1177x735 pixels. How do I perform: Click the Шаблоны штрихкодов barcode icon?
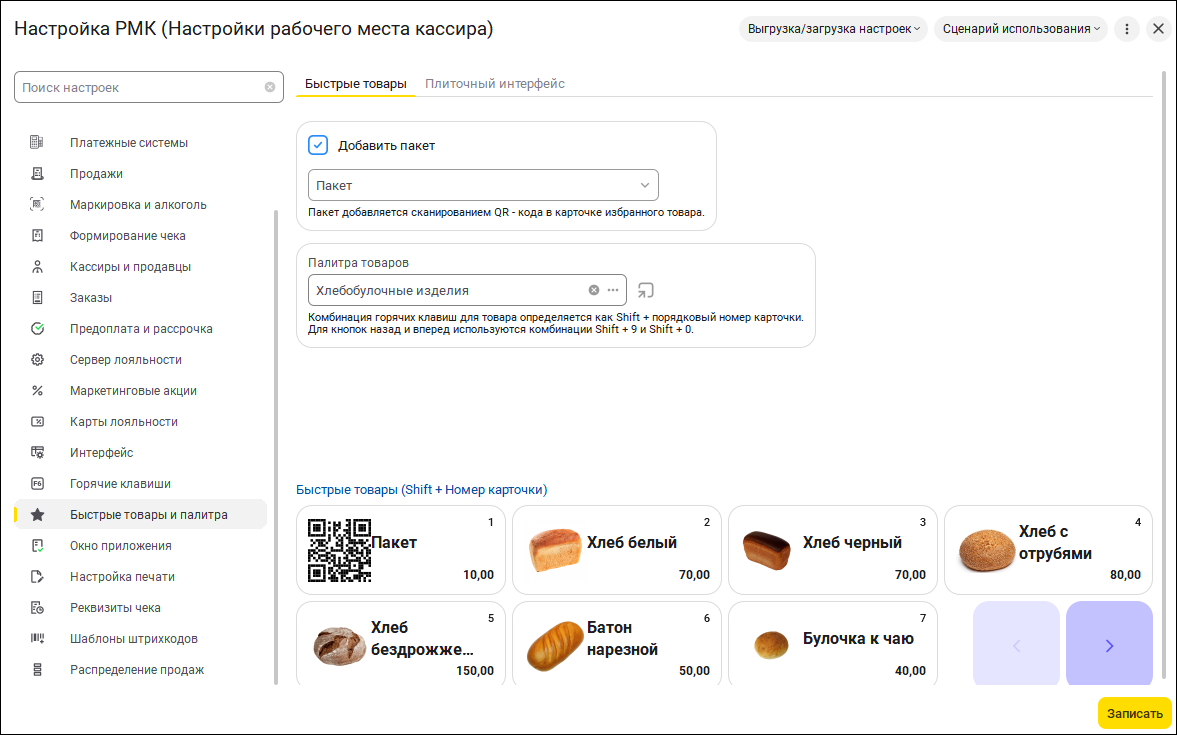(x=37, y=639)
